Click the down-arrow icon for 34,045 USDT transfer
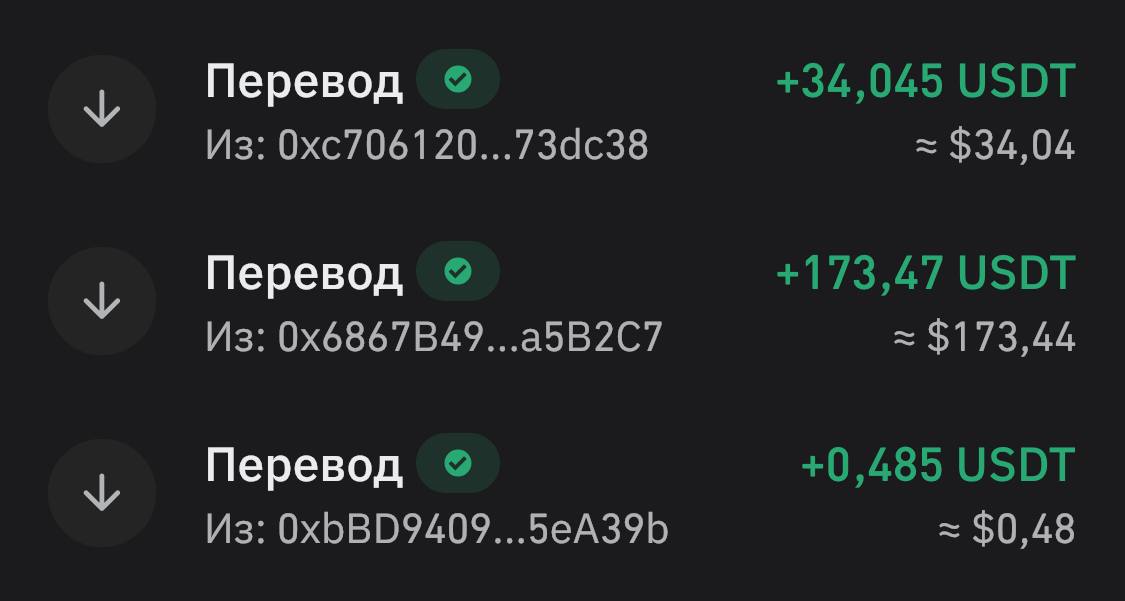 (102, 109)
